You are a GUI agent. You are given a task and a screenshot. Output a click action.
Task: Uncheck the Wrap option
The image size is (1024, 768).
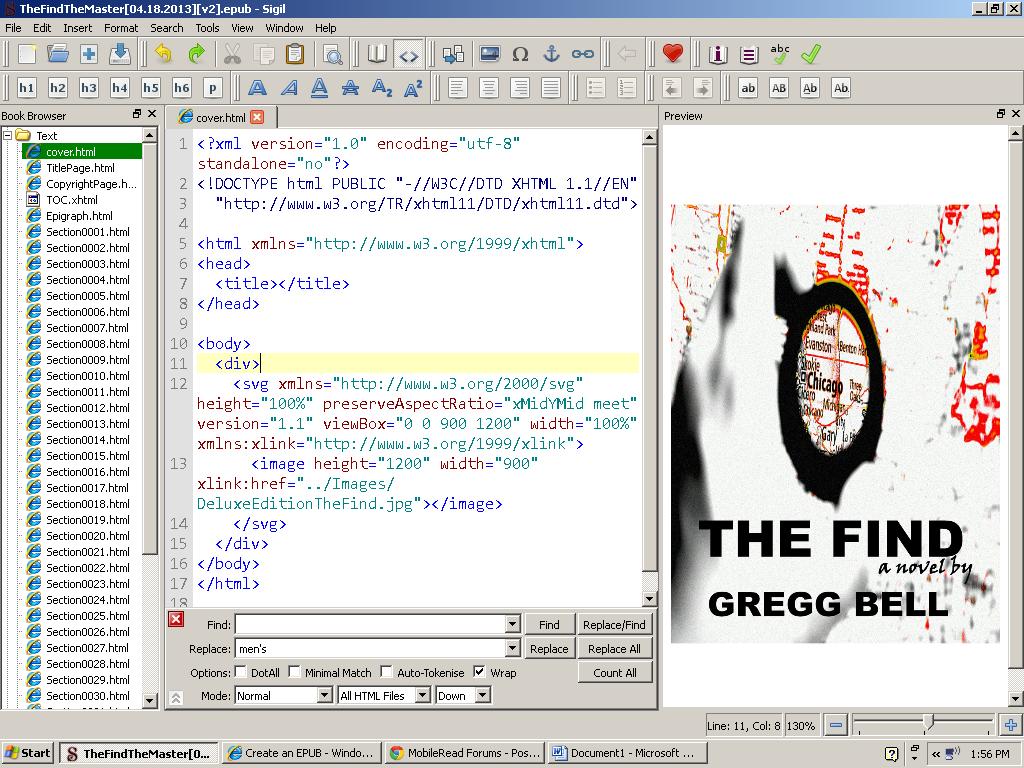479,672
